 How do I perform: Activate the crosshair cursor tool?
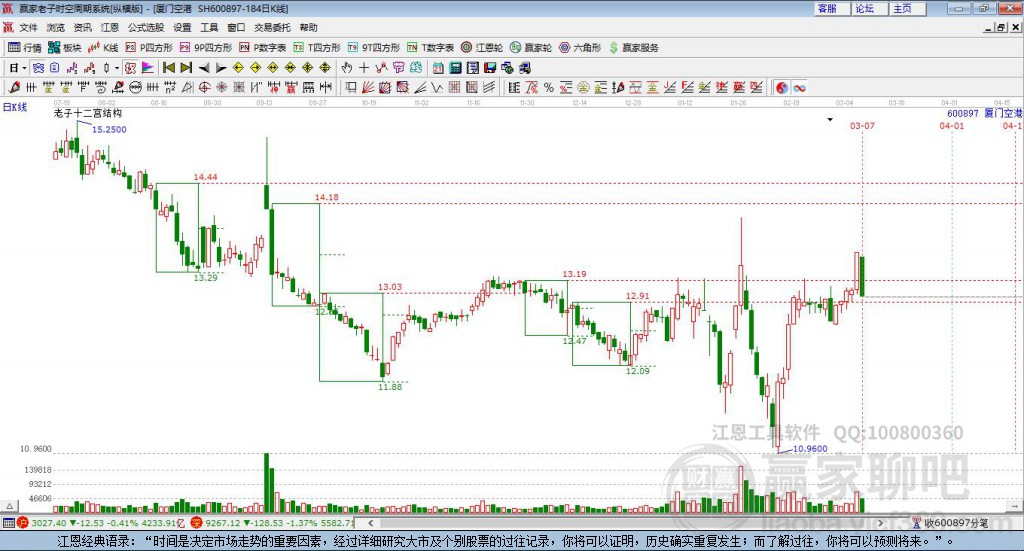pos(364,68)
